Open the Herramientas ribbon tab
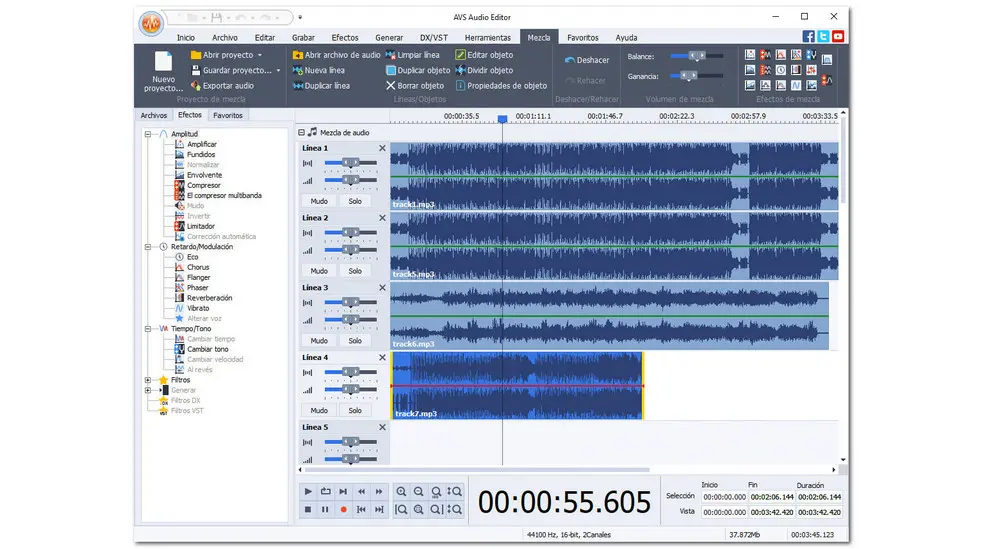Viewport: 1000px width, 549px height. pos(488,38)
